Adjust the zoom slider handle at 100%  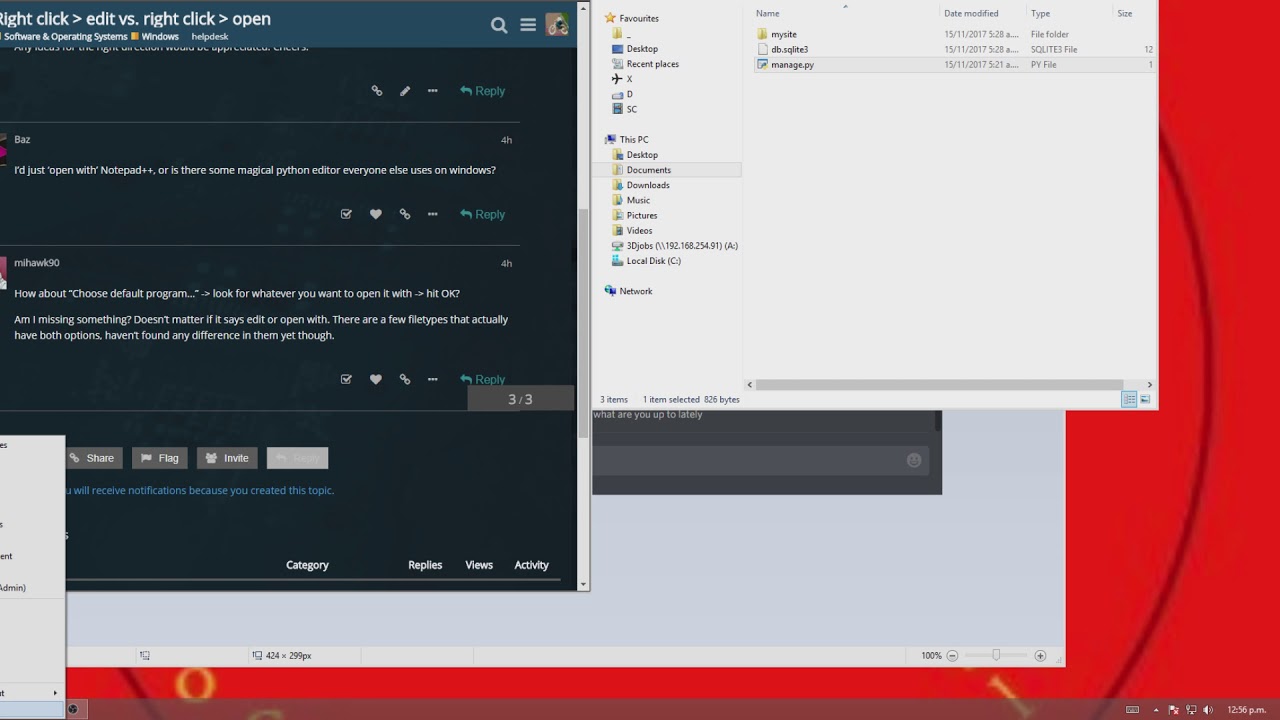tap(996, 656)
